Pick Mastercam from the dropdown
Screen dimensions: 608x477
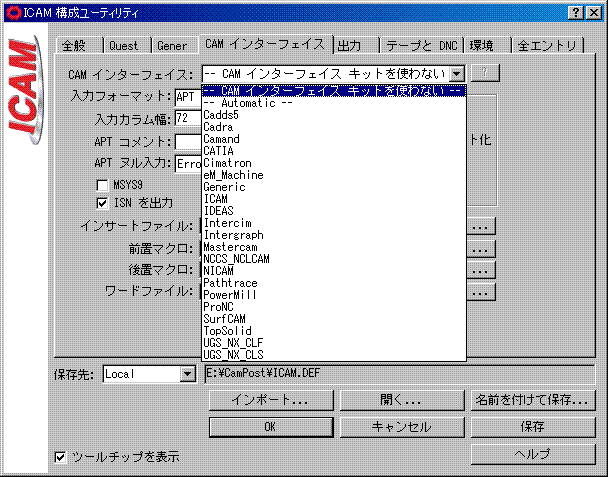tap(334, 247)
